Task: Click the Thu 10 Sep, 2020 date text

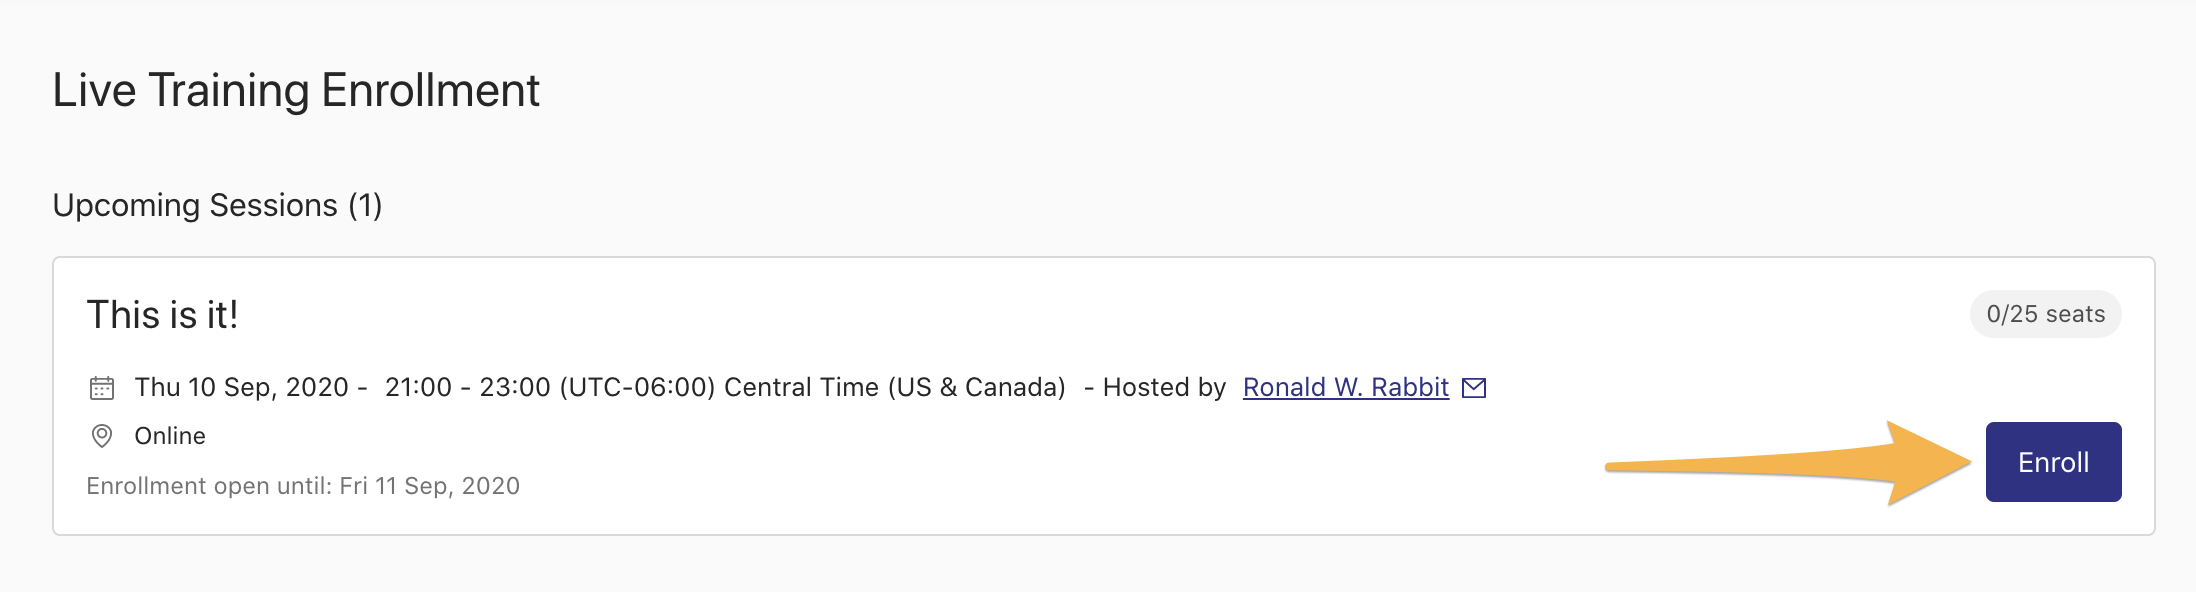Action: tap(241, 387)
